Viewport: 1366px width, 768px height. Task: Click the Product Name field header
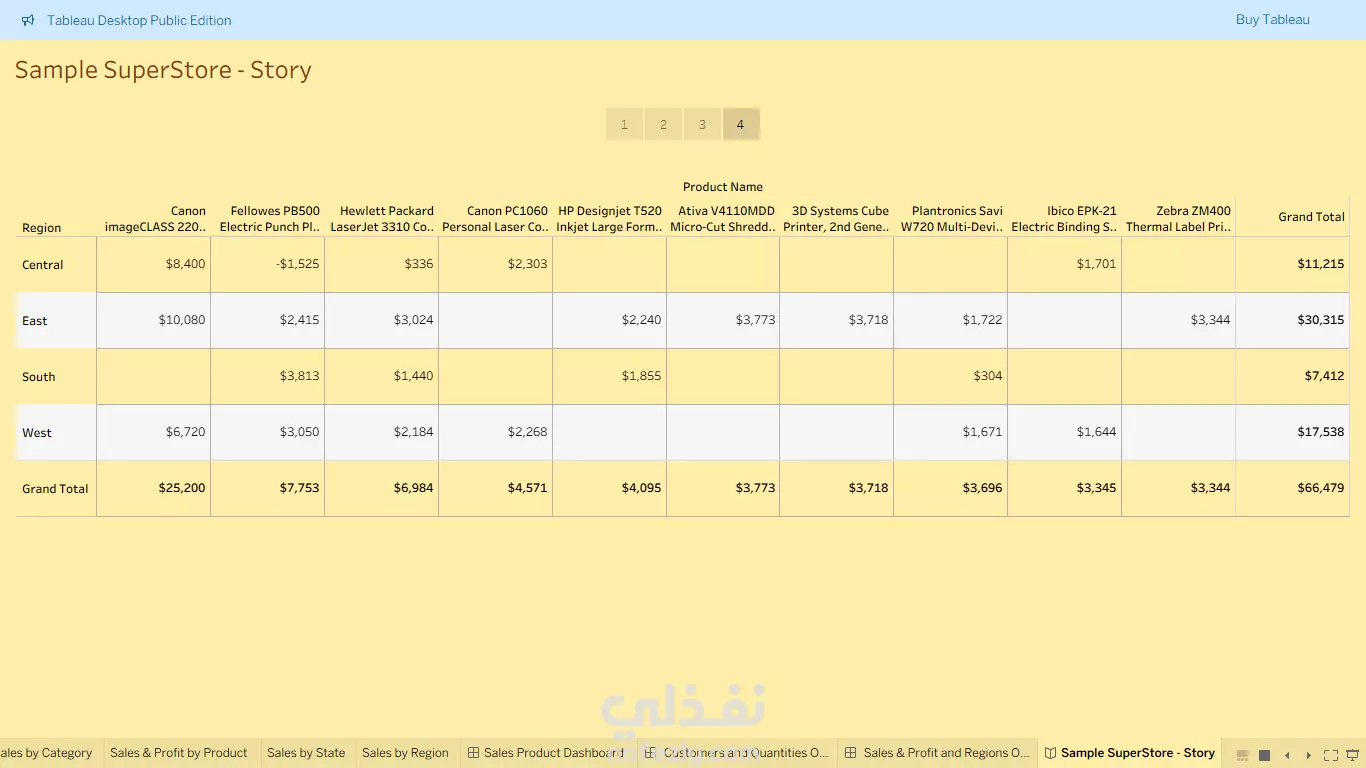coord(723,187)
